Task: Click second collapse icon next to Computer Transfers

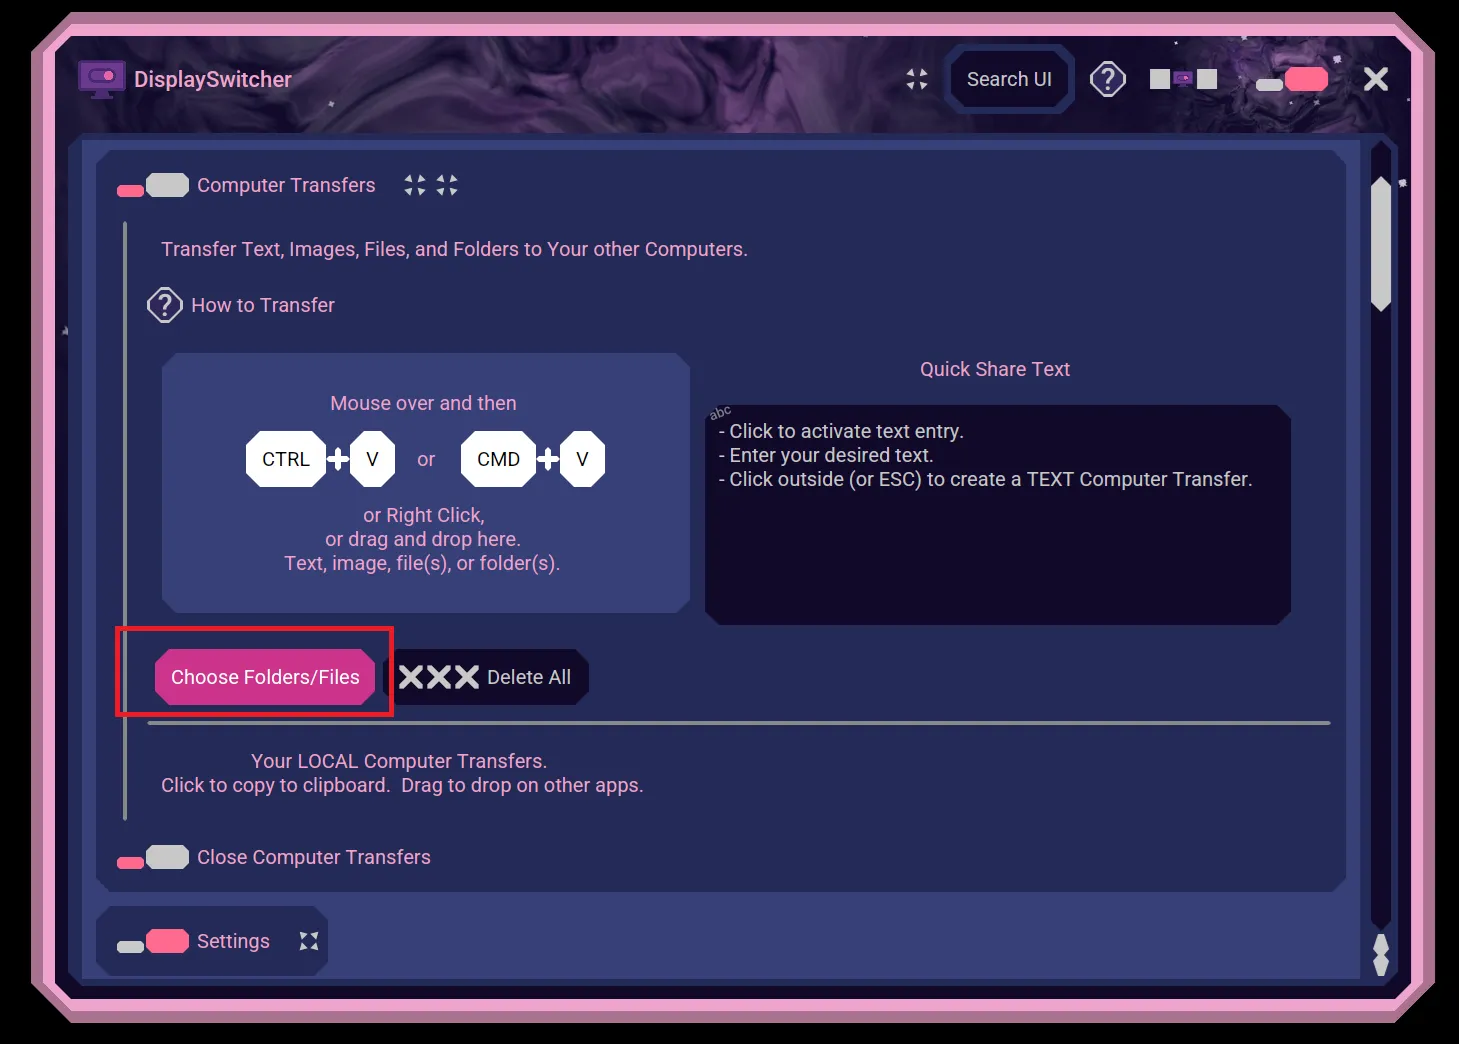Action: pyautogui.click(x=447, y=185)
